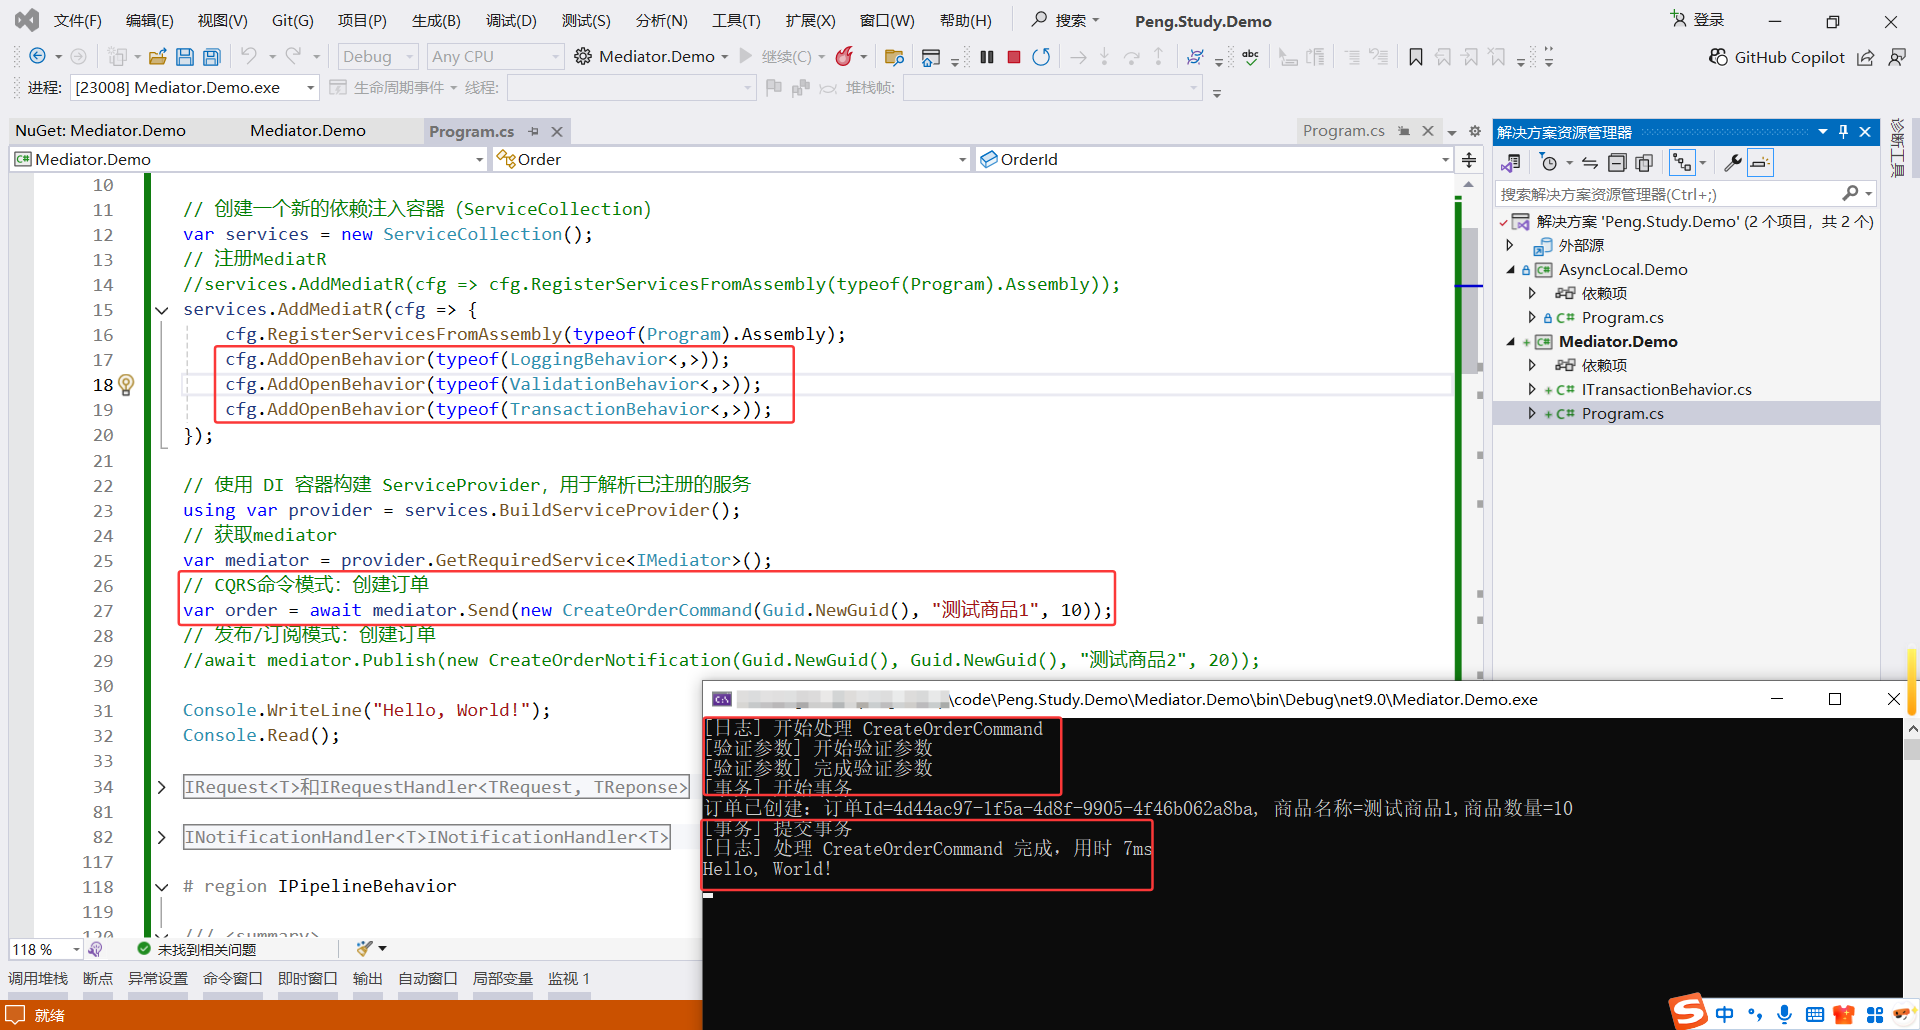
Task: Open the 生成(B) menu
Action: click(x=436, y=20)
